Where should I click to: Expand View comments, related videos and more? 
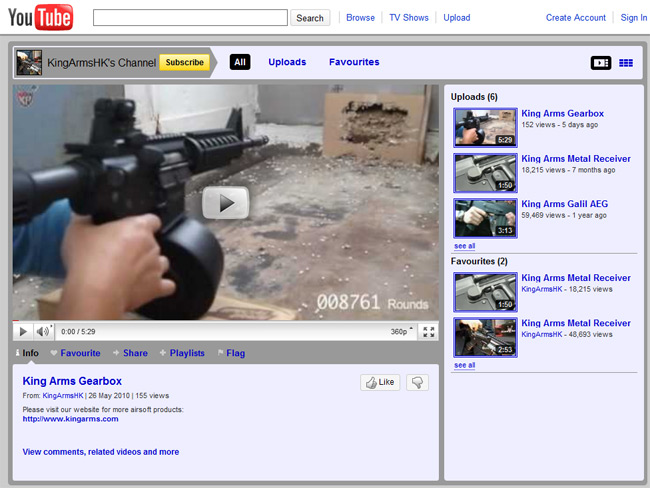(x=101, y=452)
